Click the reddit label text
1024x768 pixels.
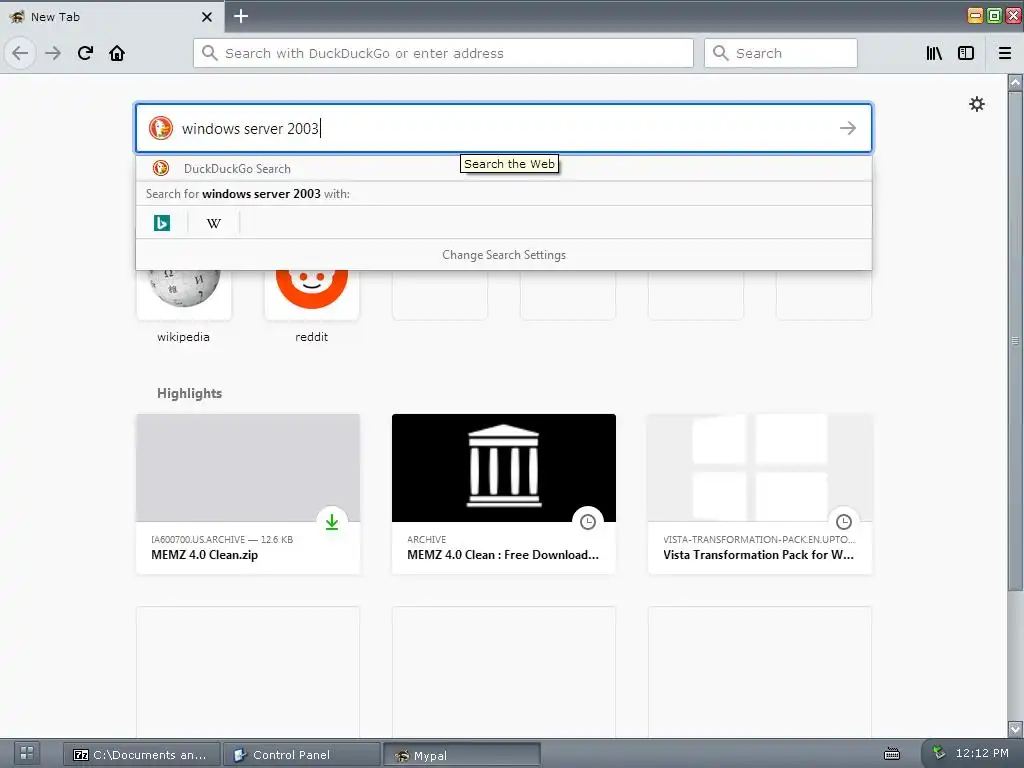312,337
